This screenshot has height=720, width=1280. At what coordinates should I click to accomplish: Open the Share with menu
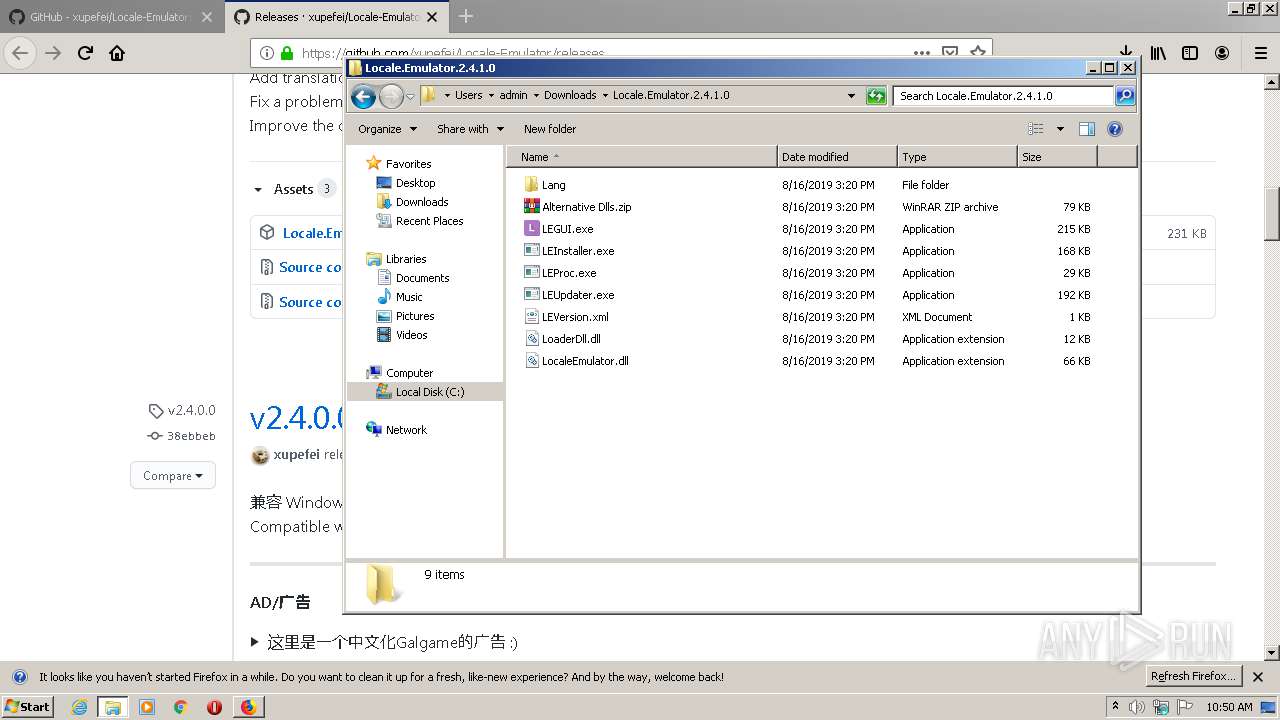coord(470,129)
